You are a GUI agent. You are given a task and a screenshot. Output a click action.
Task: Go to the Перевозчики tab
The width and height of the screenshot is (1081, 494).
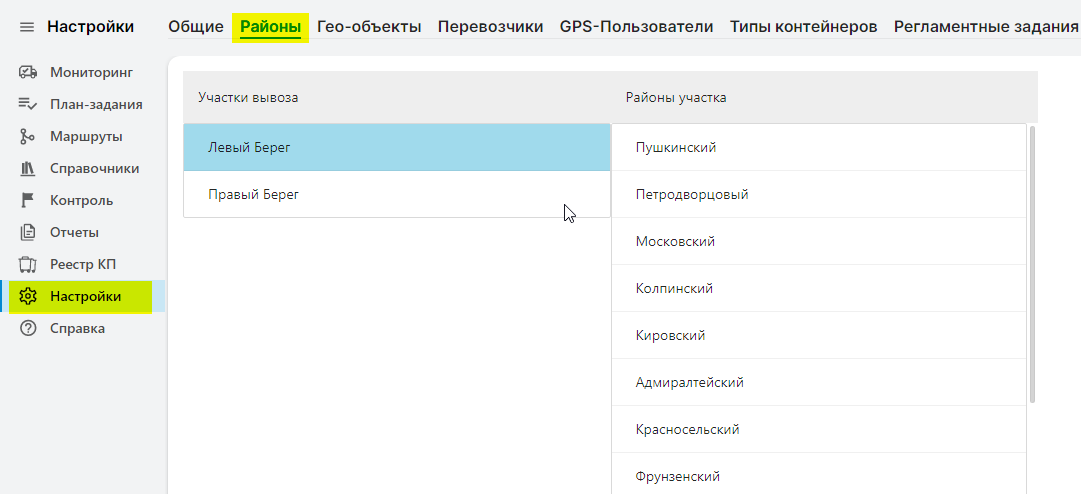coord(490,27)
